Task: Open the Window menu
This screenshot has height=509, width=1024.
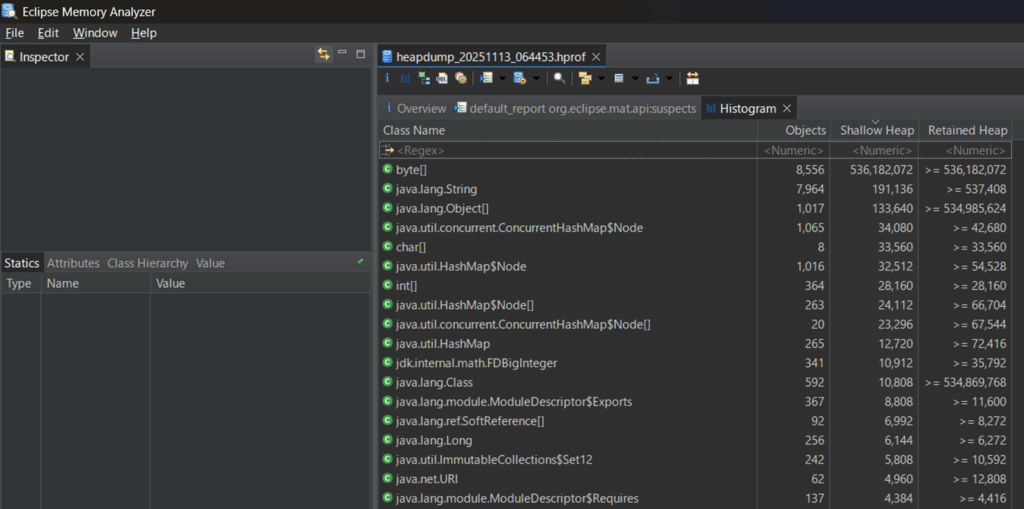Action: click(x=95, y=33)
